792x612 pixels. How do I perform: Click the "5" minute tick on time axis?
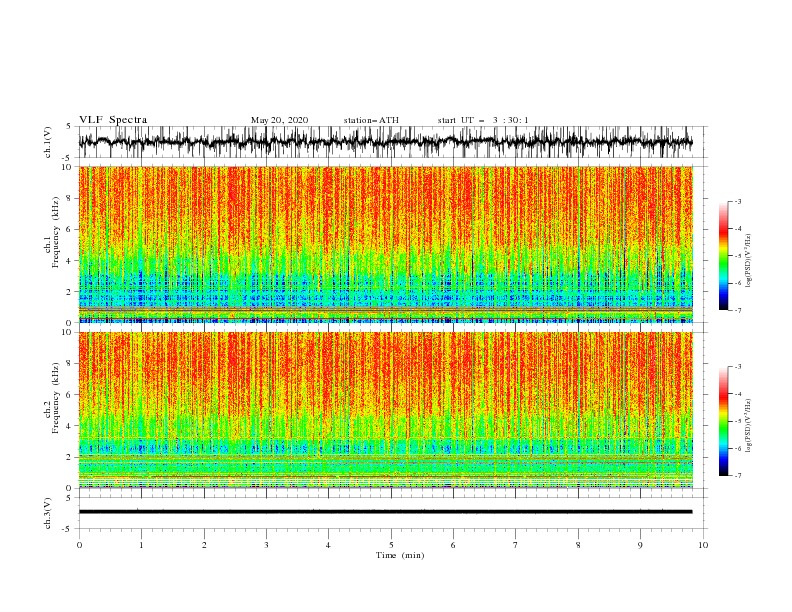pos(391,545)
